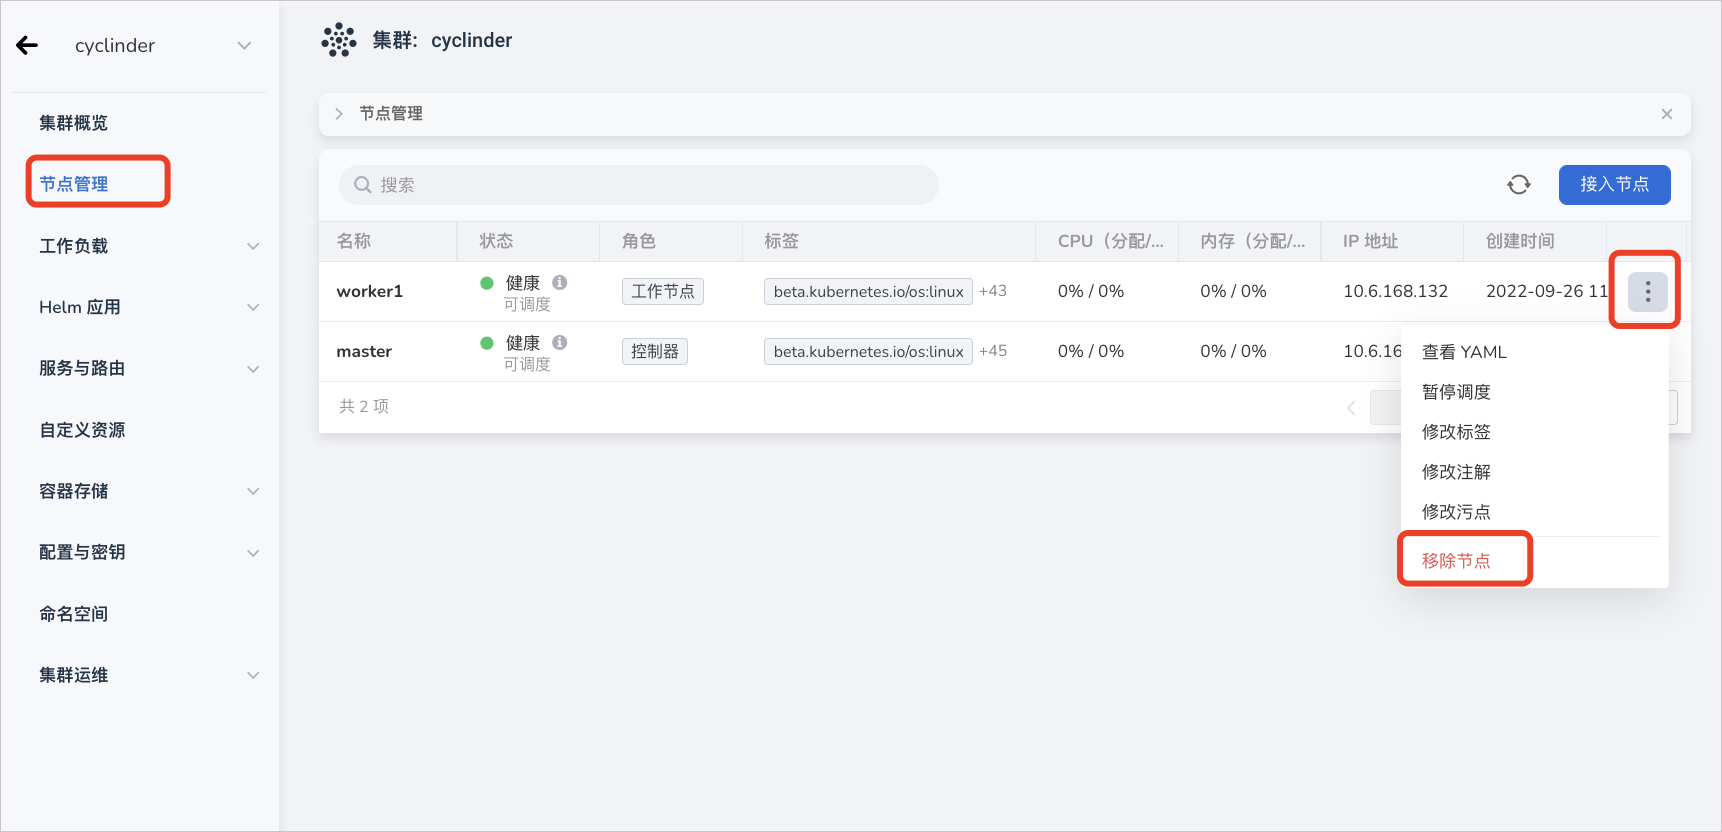
Task: Refresh the node list
Action: [1518, 185]
